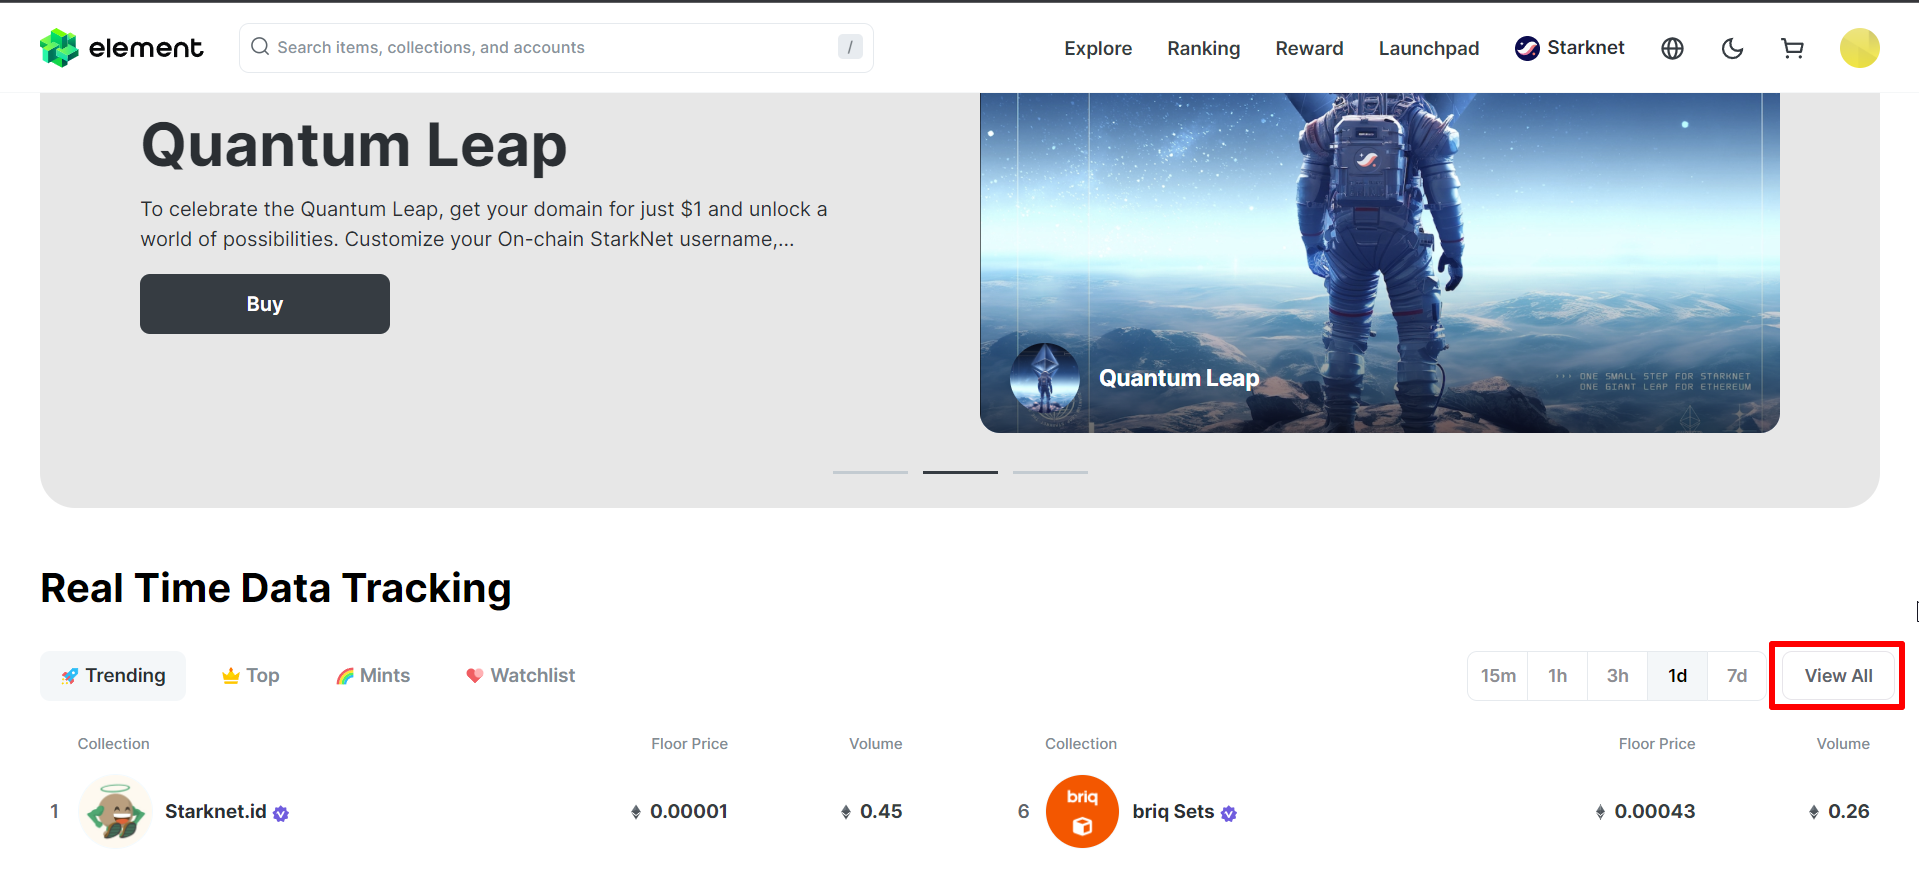The width and height of the screenshot is (1919, 885).
Task: Click the Element logo
Action: (x=121, y=48)
